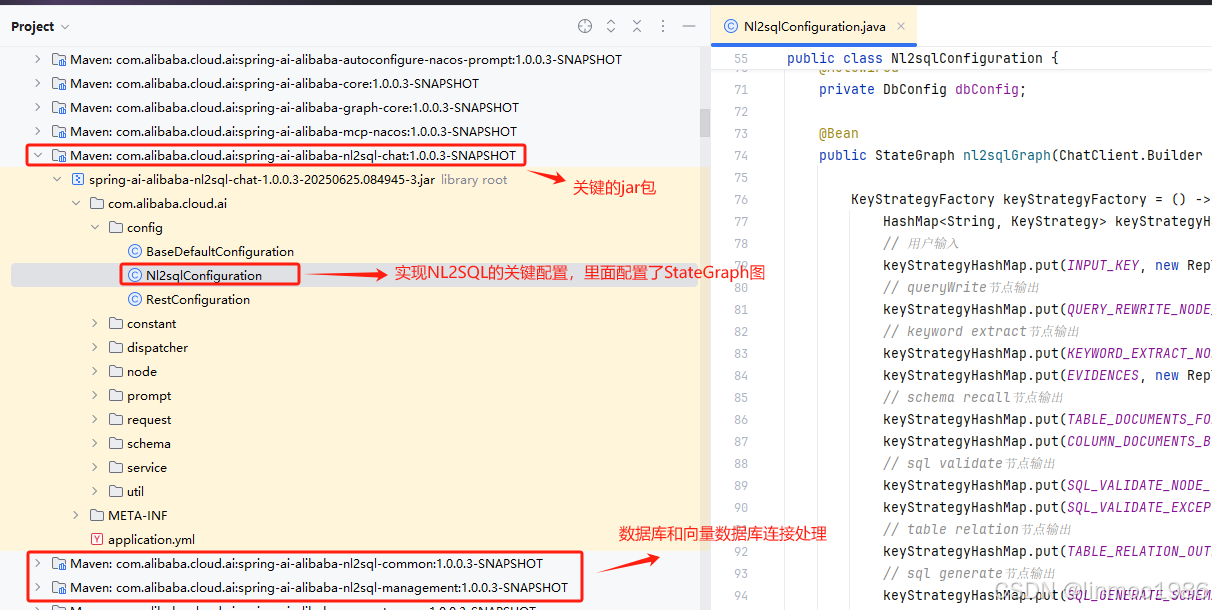Select the BaseDefaultConfiguration class
The width and height of the screenshot is (1212, 610).
click(220, 251)
